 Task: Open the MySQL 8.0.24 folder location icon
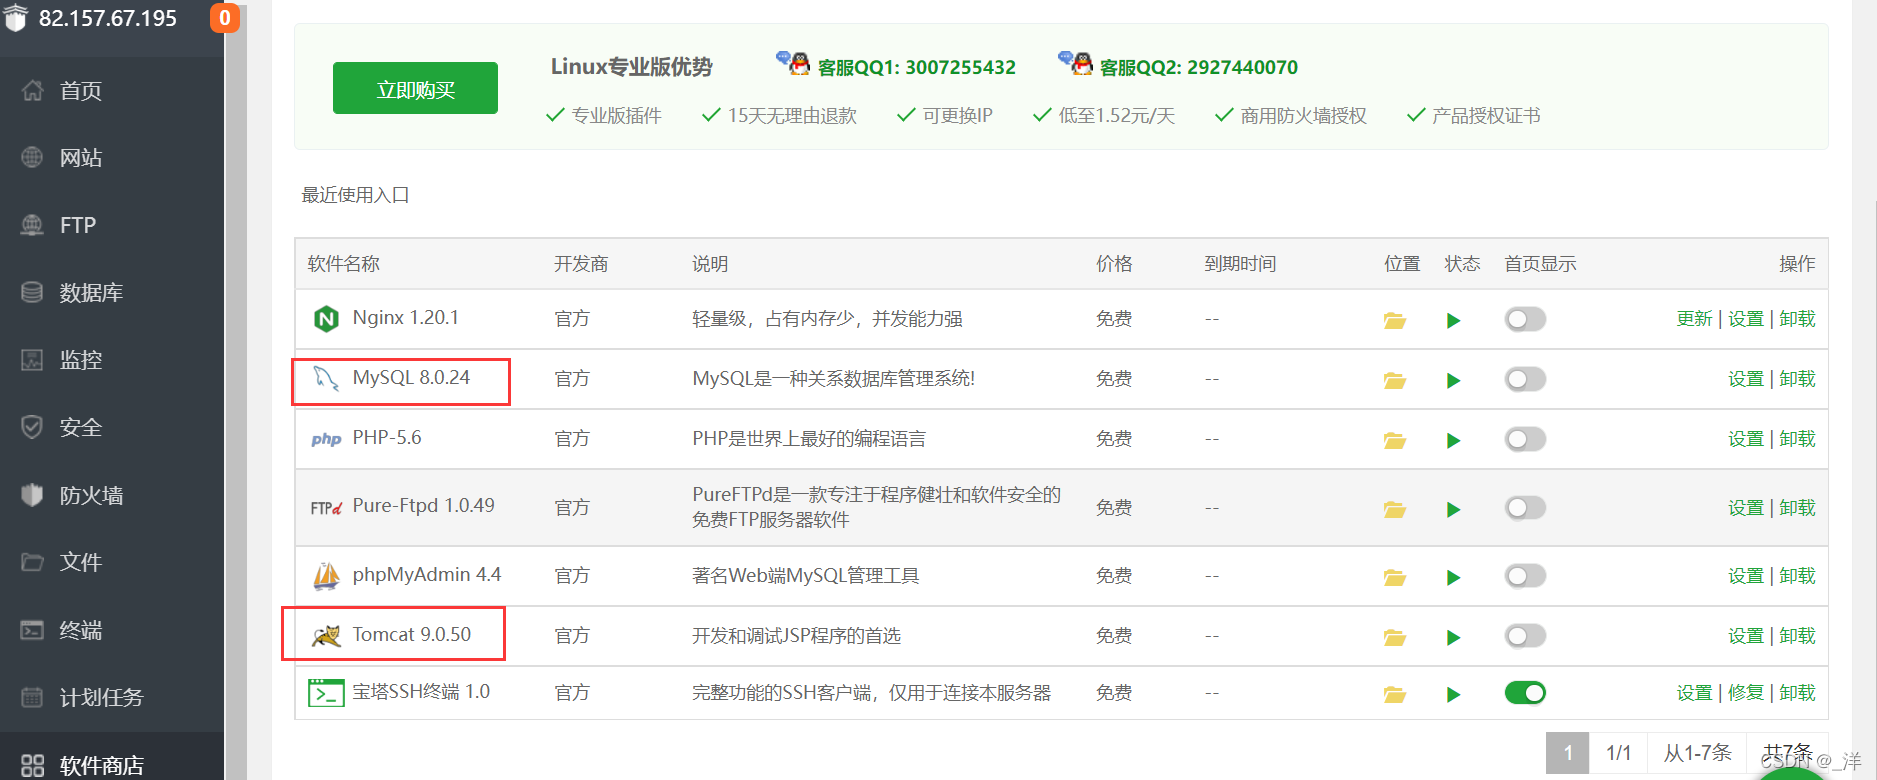pos(1394,380)
